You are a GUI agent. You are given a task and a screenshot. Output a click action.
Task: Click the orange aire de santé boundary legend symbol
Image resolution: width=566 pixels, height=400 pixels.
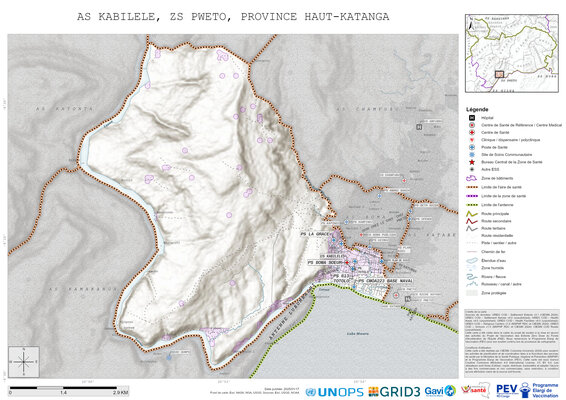pyautogui.click(x=472, y=187)
